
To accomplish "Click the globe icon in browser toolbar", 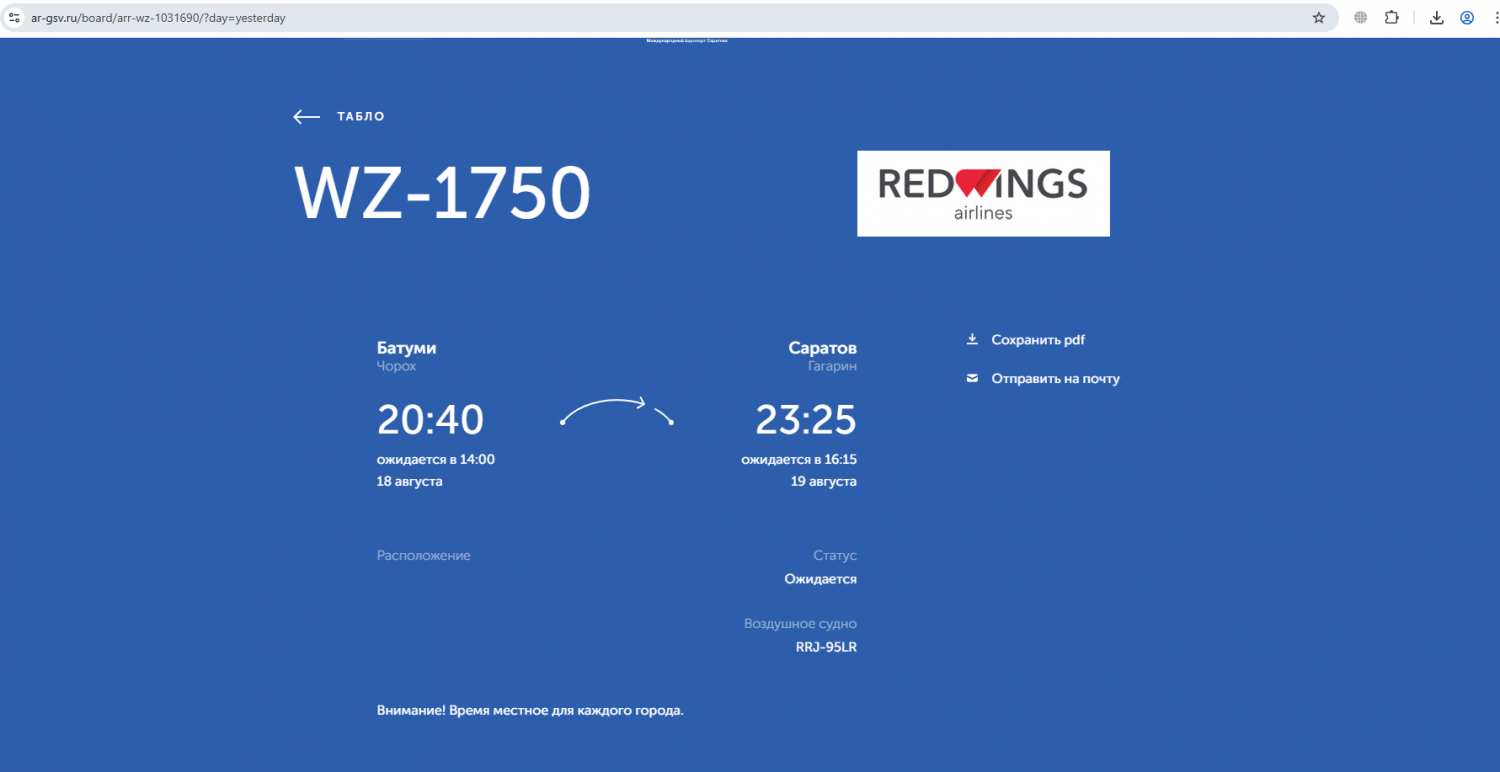I will click(x=1360, y=17).
